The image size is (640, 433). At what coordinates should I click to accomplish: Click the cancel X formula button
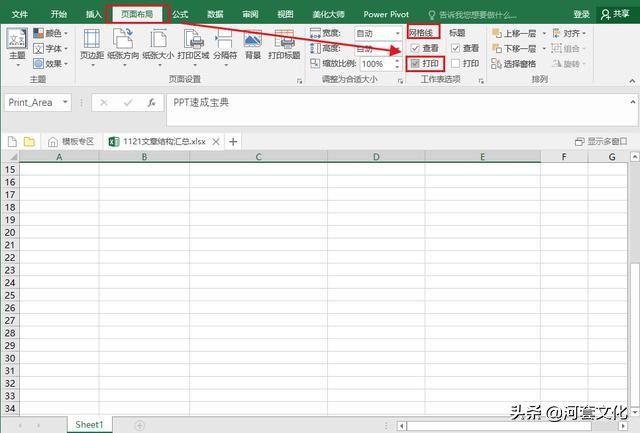point(104,102)
